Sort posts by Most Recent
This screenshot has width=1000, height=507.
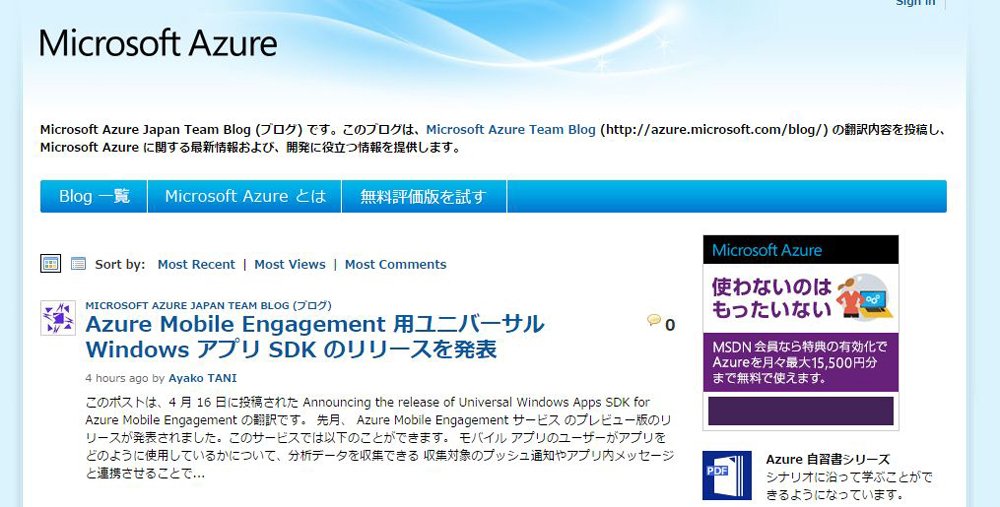[196, 264]
